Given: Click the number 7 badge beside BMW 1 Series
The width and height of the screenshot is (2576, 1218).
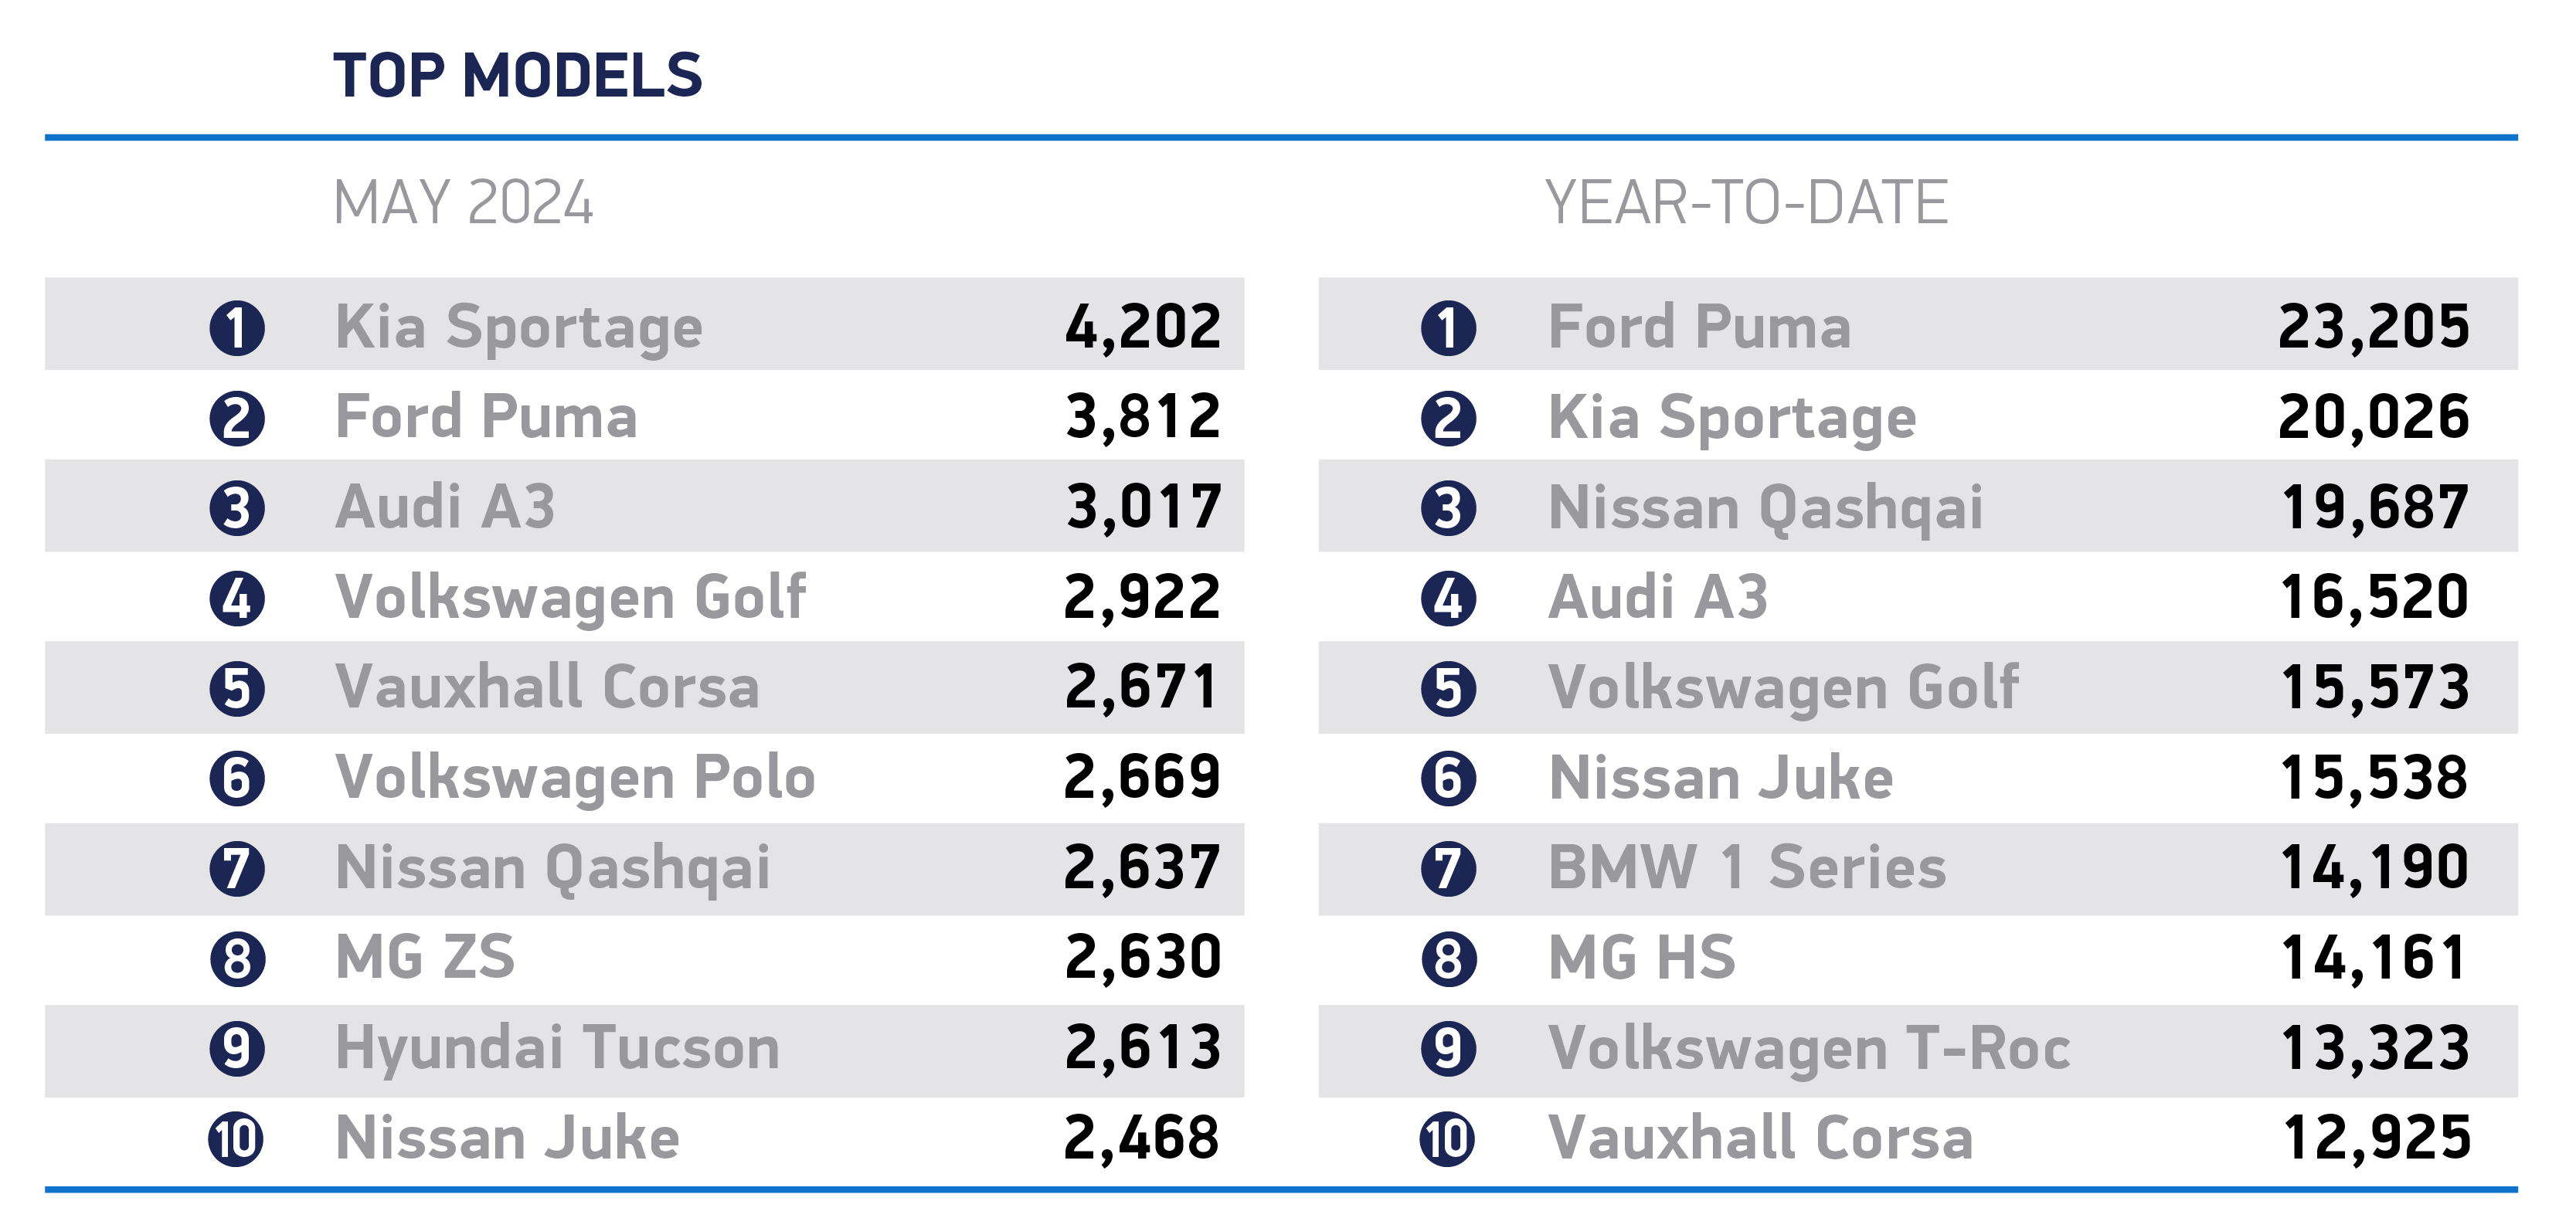Looking at the screenshot, I should click(1448, 869).
